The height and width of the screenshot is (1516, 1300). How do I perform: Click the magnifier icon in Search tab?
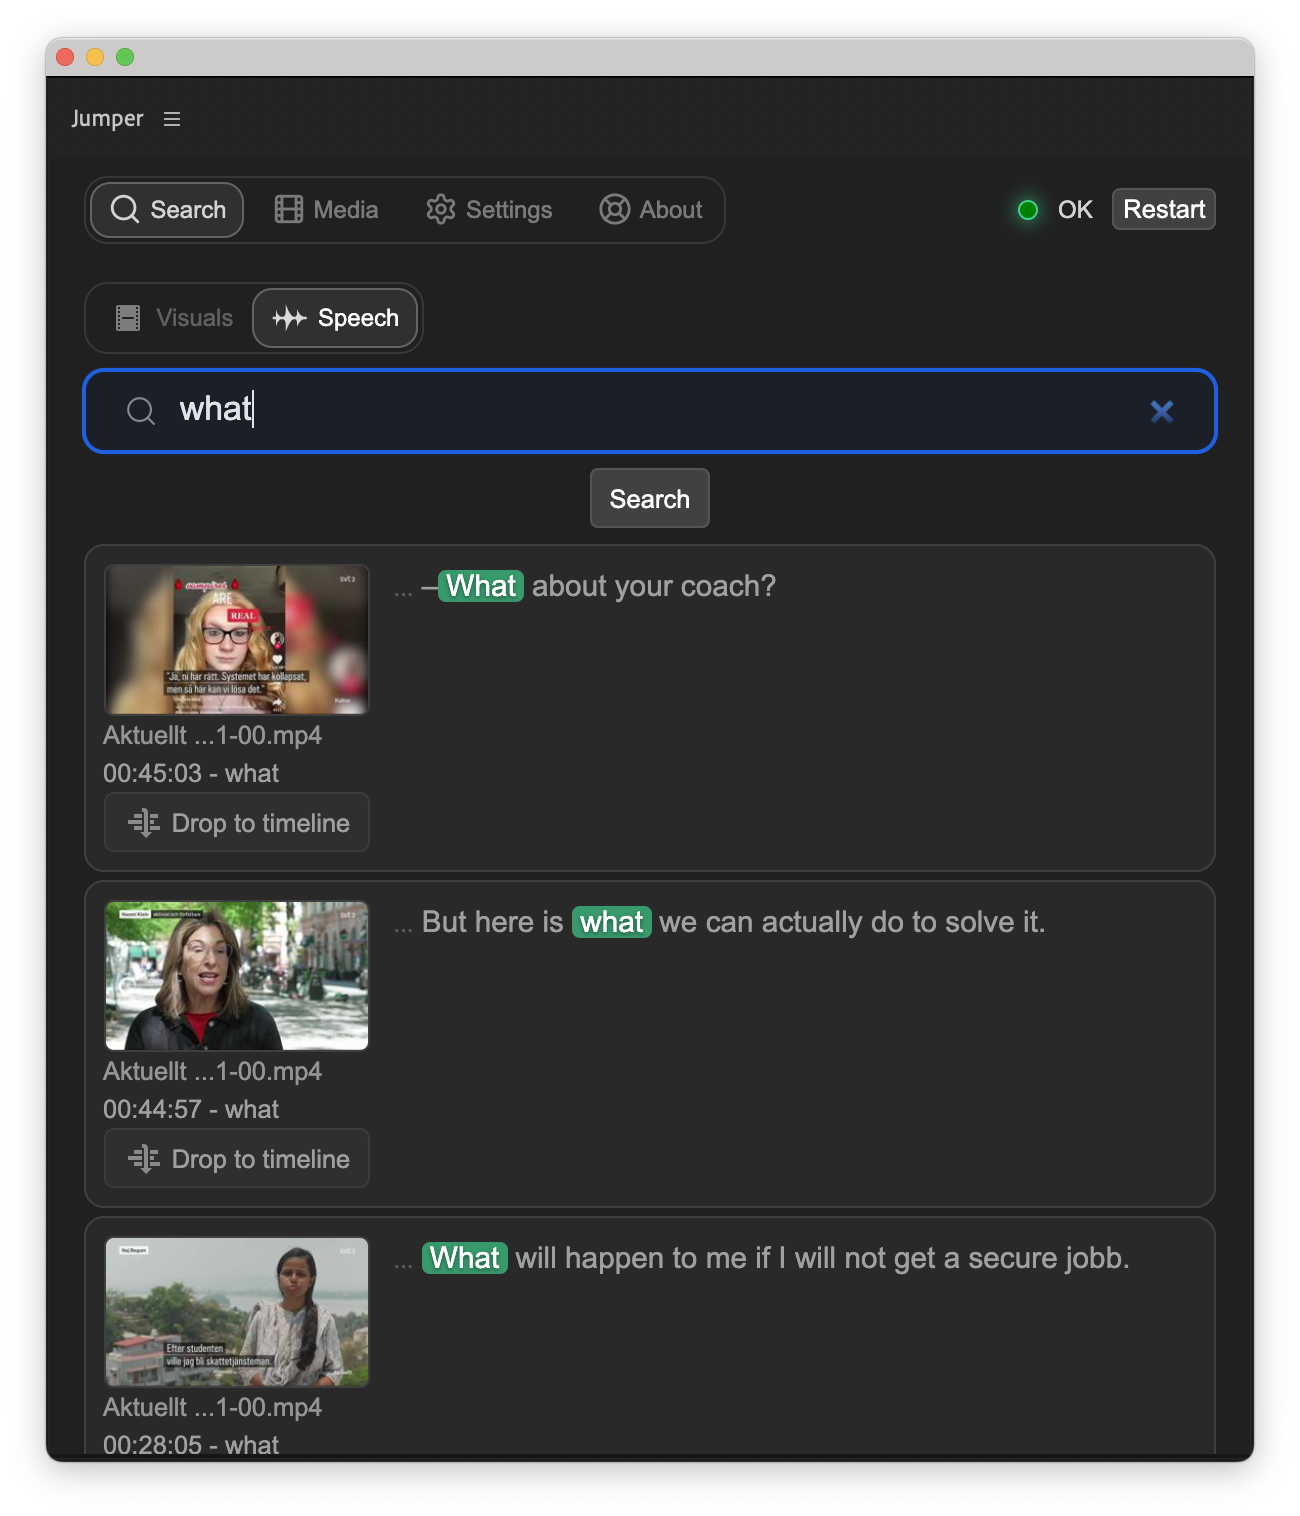125,209
